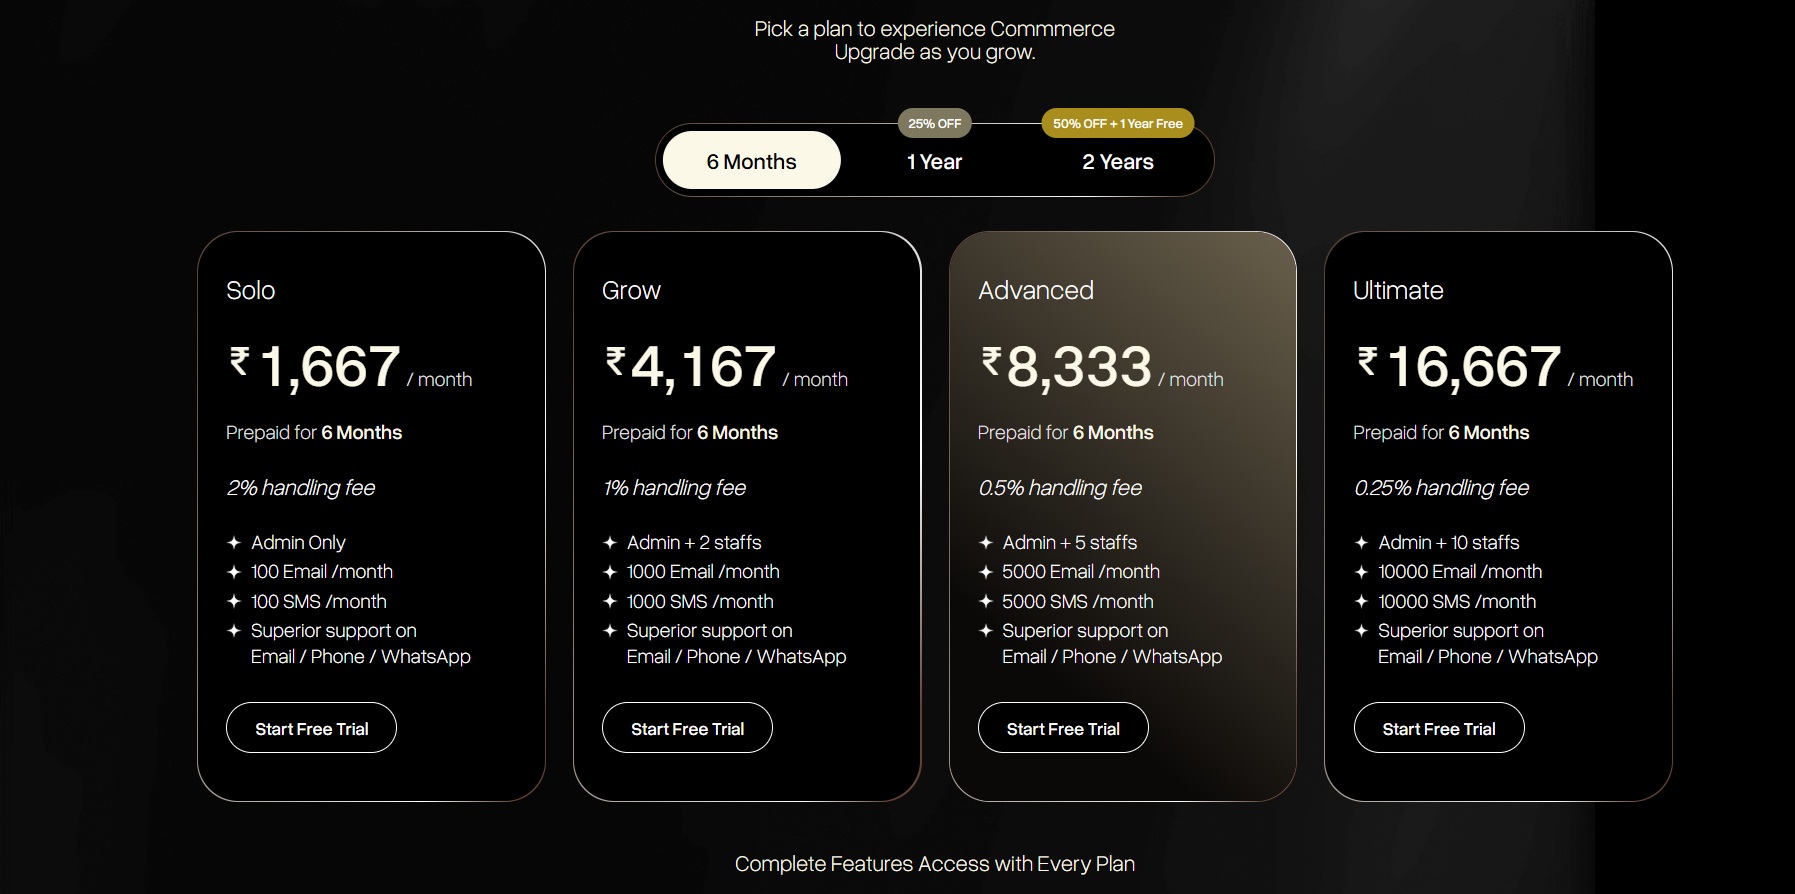Viewport: 1795px width, 894px height.
Task: Click sparkle icon next to 1000 SMS /month
Action: coord(610,601)
